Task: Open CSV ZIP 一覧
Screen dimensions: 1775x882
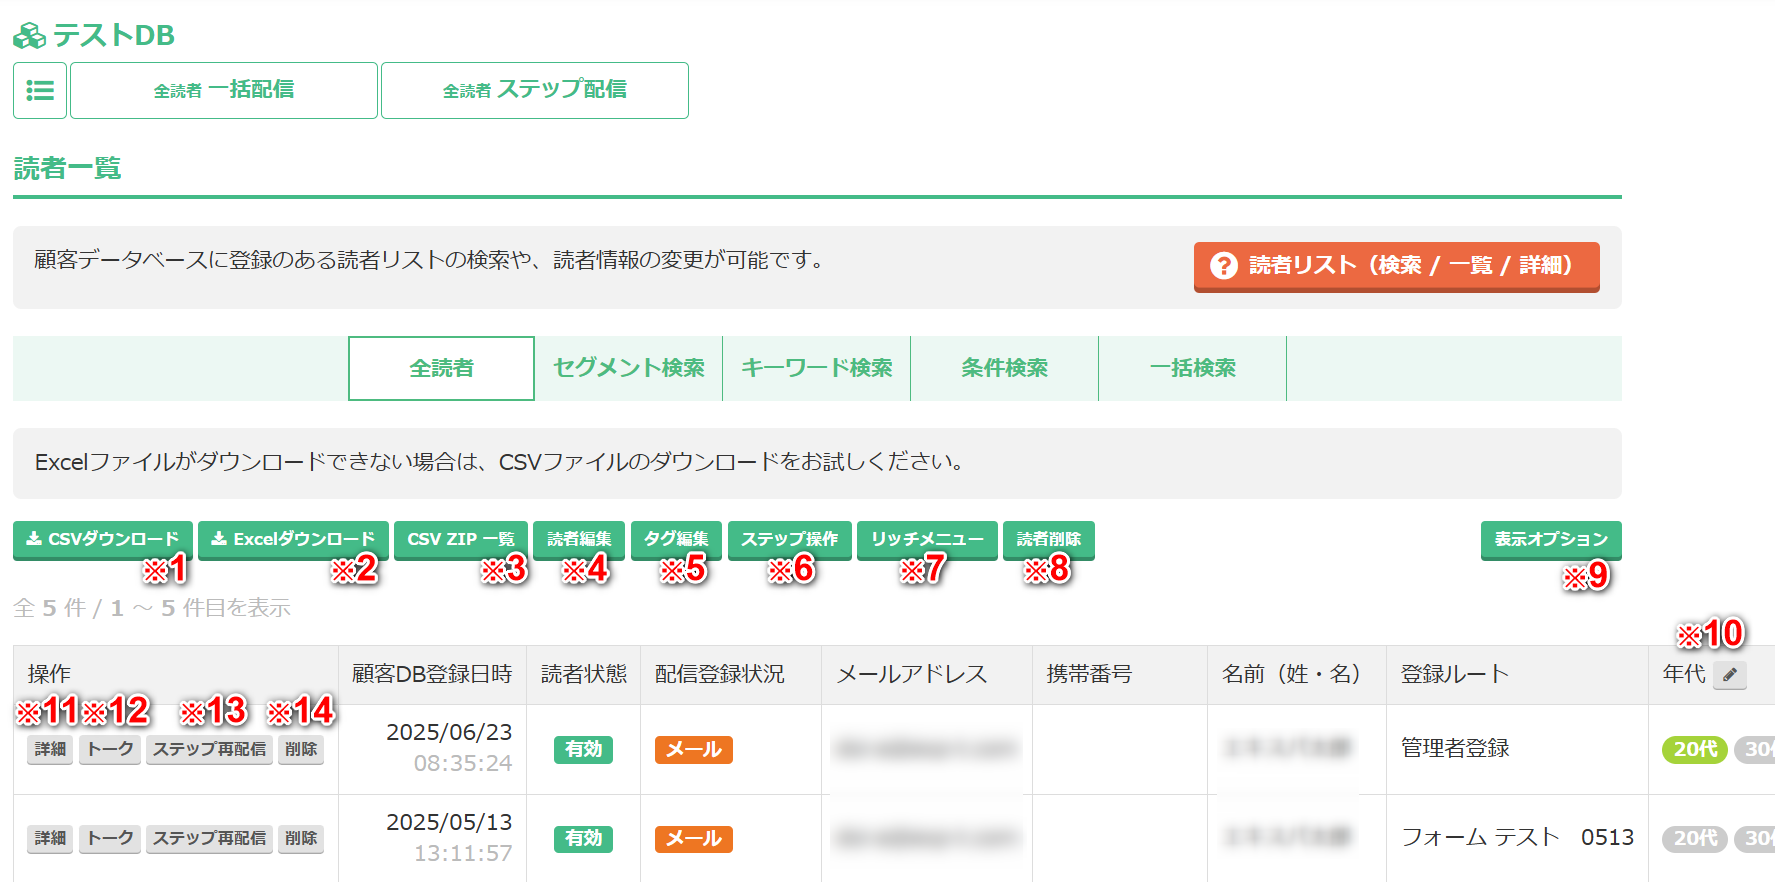Action: (460, 539)
